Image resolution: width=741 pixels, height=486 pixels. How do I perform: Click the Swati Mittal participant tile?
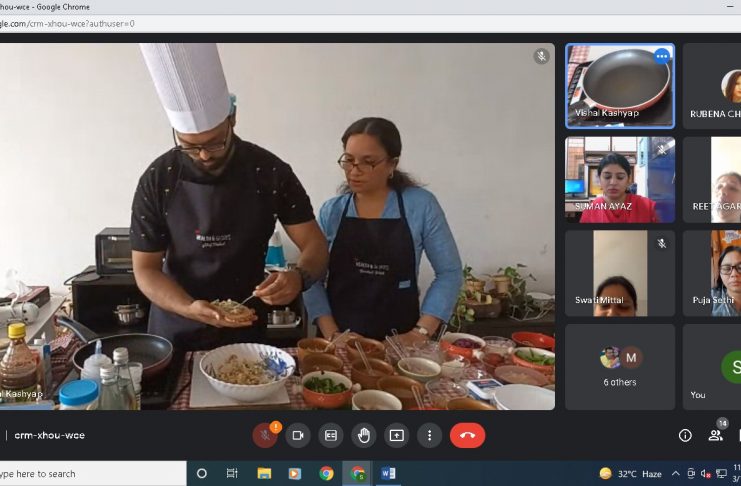pyautogui.click(x=620, y=273)
